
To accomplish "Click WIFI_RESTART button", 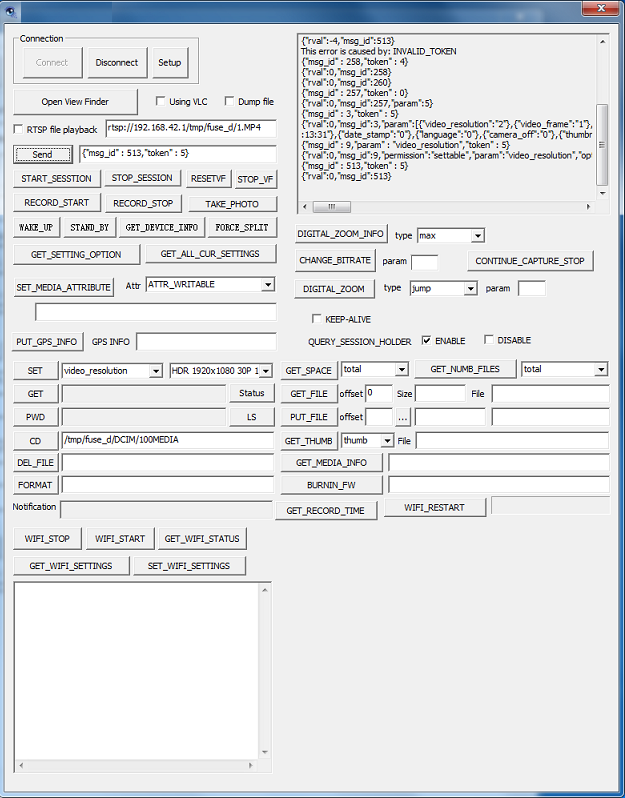I will pos(435,507).
